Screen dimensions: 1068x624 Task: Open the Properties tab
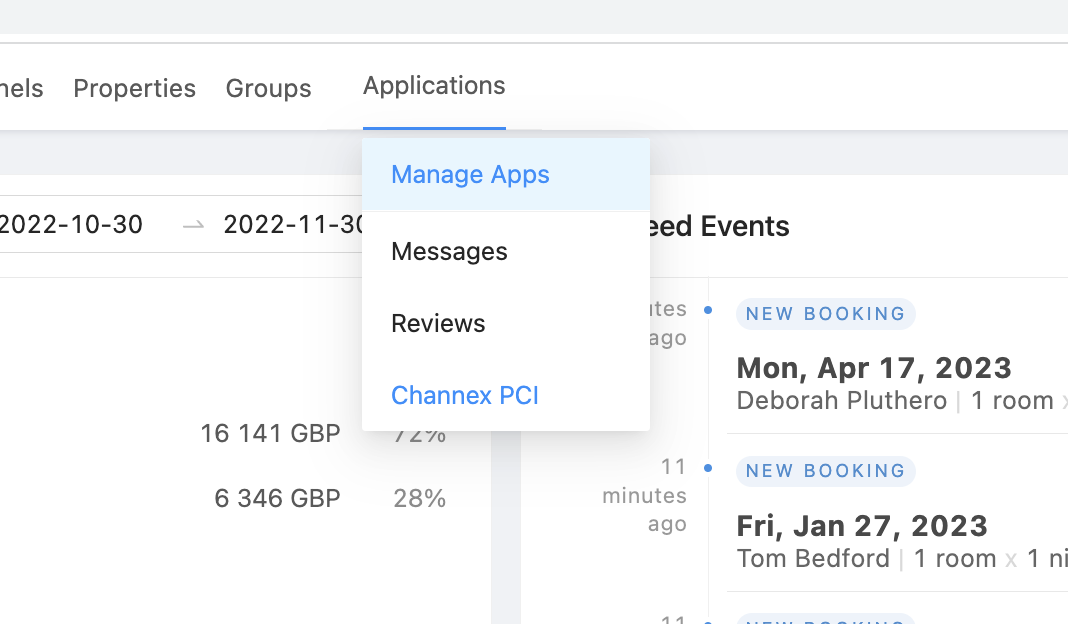click(x=134, y=88)
